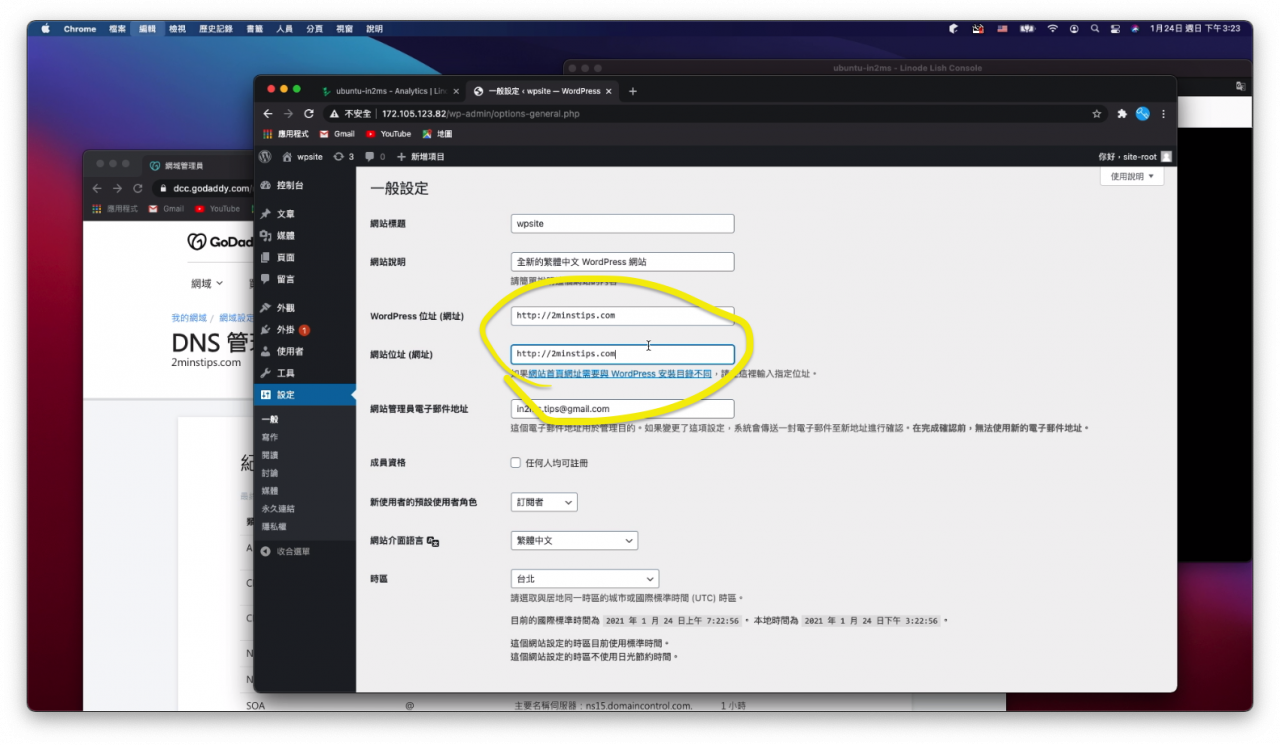Open the 隱私權 settings submenu
The width and height of the screenshot is (1280, 745).
click(273, 526)
